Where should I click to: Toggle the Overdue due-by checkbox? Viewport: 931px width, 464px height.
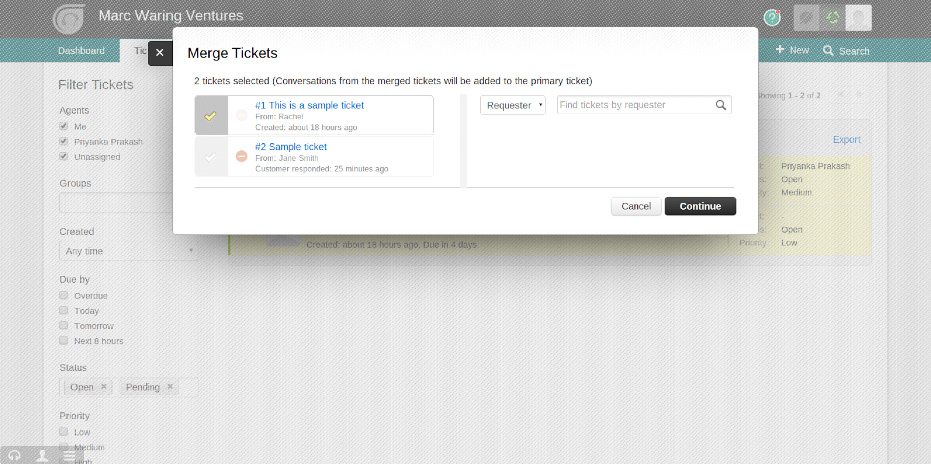tap(64, 295)
